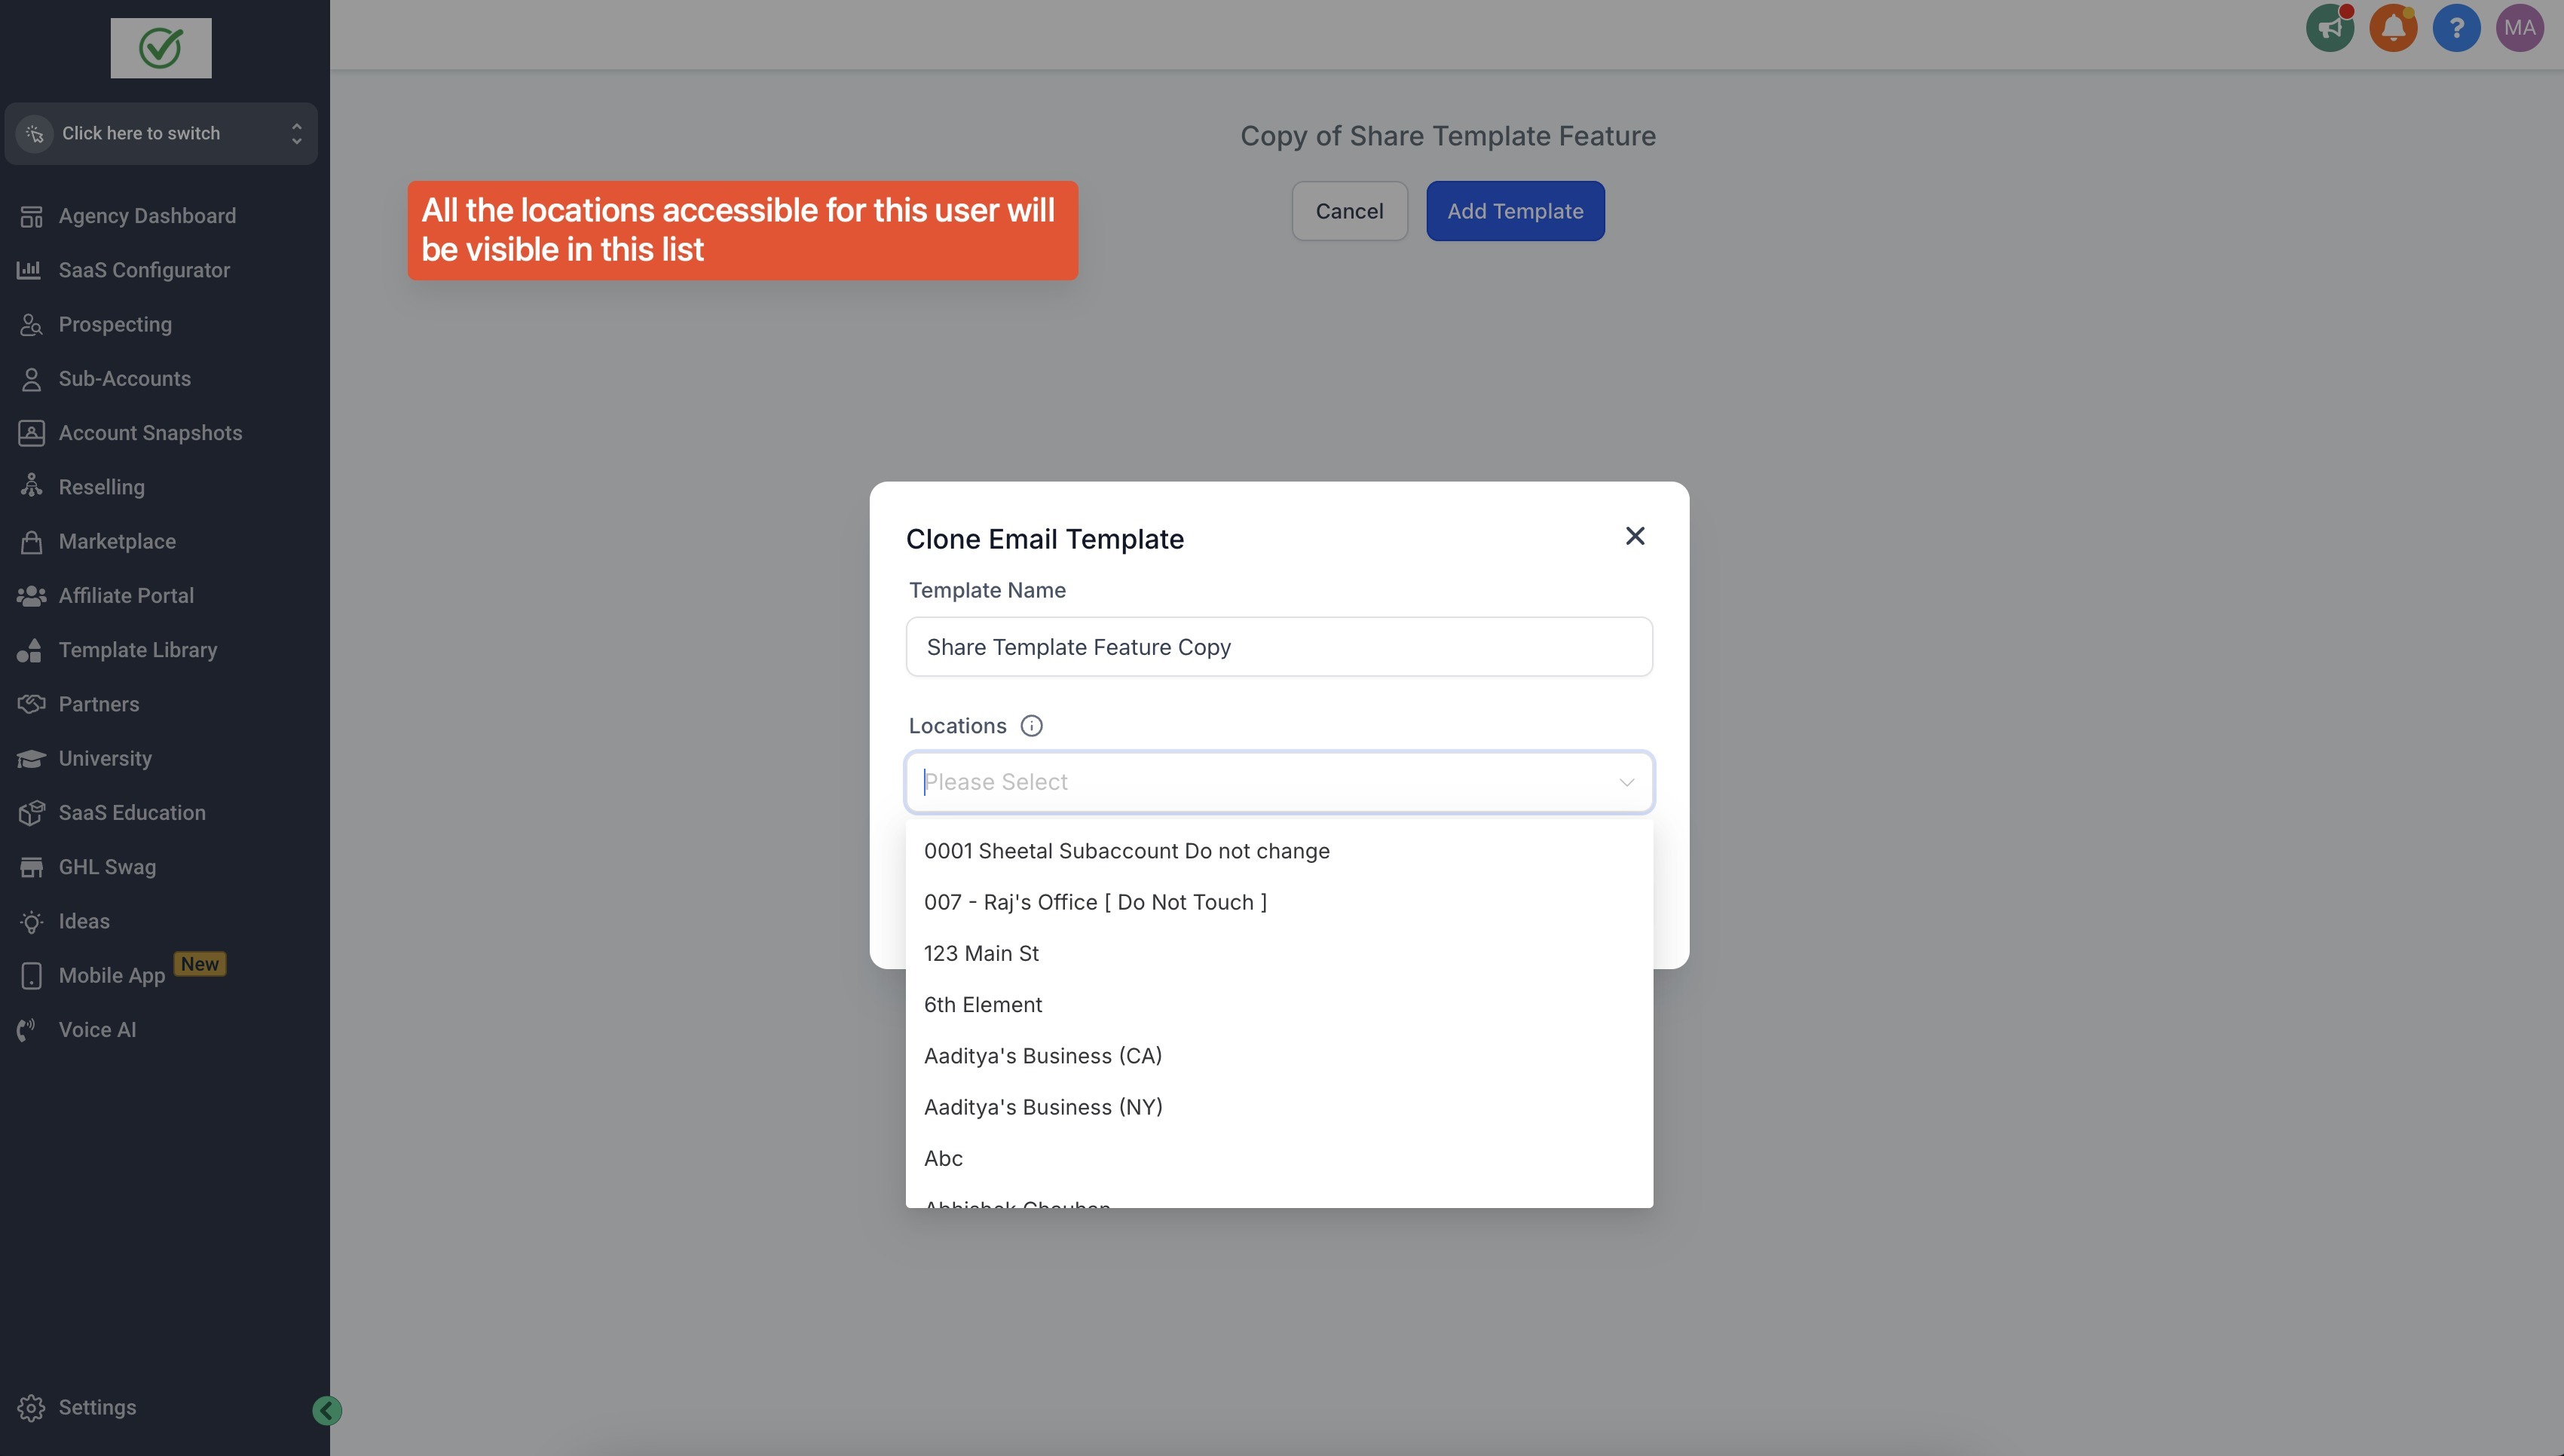2564x1456 pixels.
Task: Pick 6th Element from locations list
Action: click(x=982, y=1004)
